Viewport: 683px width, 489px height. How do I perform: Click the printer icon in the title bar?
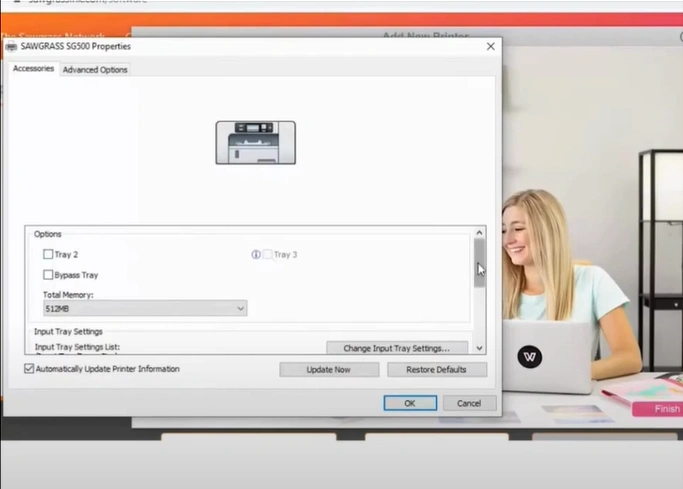pos(11,47)
